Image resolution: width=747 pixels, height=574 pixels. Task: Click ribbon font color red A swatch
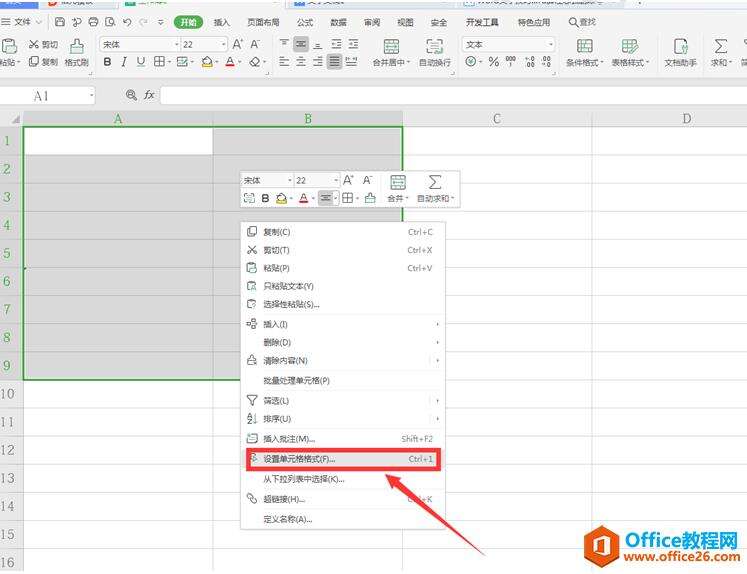[x=230, y=62]
